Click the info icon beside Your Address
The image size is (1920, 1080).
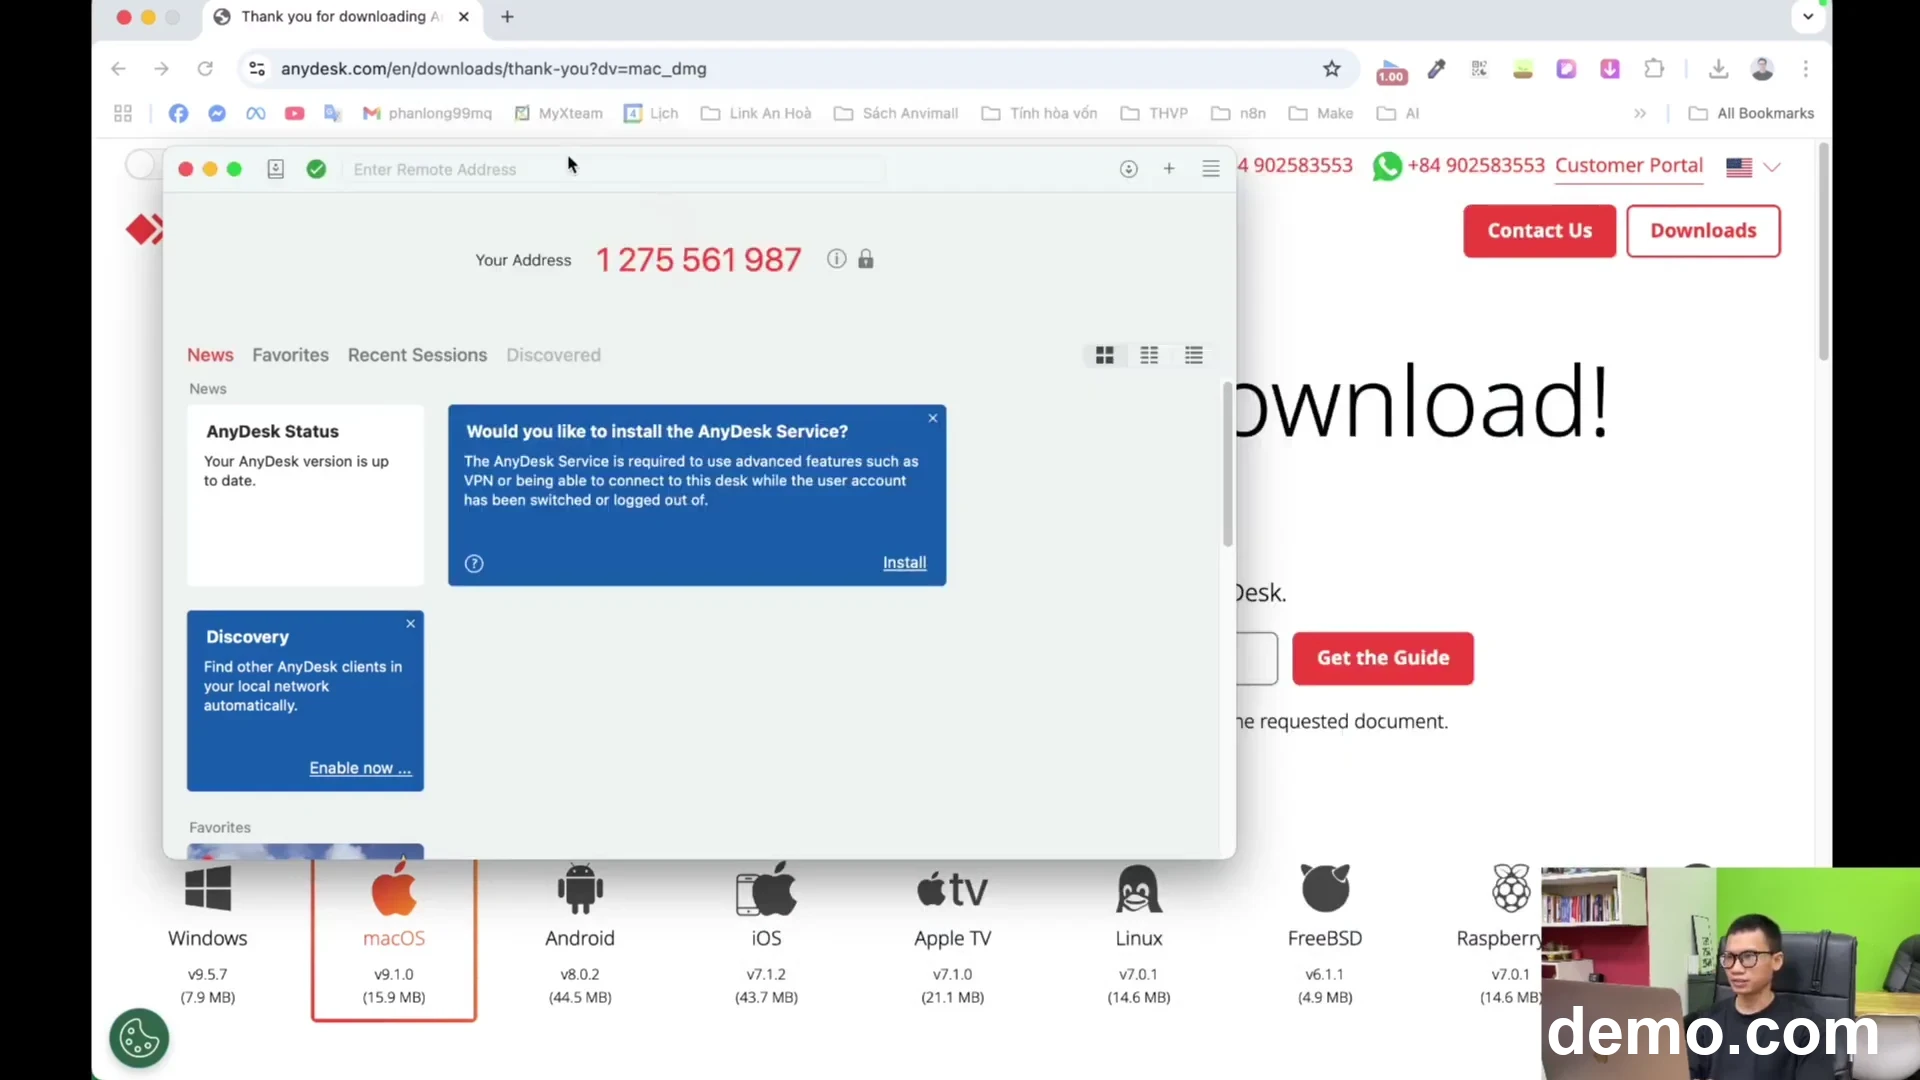[x=837, y=259]
